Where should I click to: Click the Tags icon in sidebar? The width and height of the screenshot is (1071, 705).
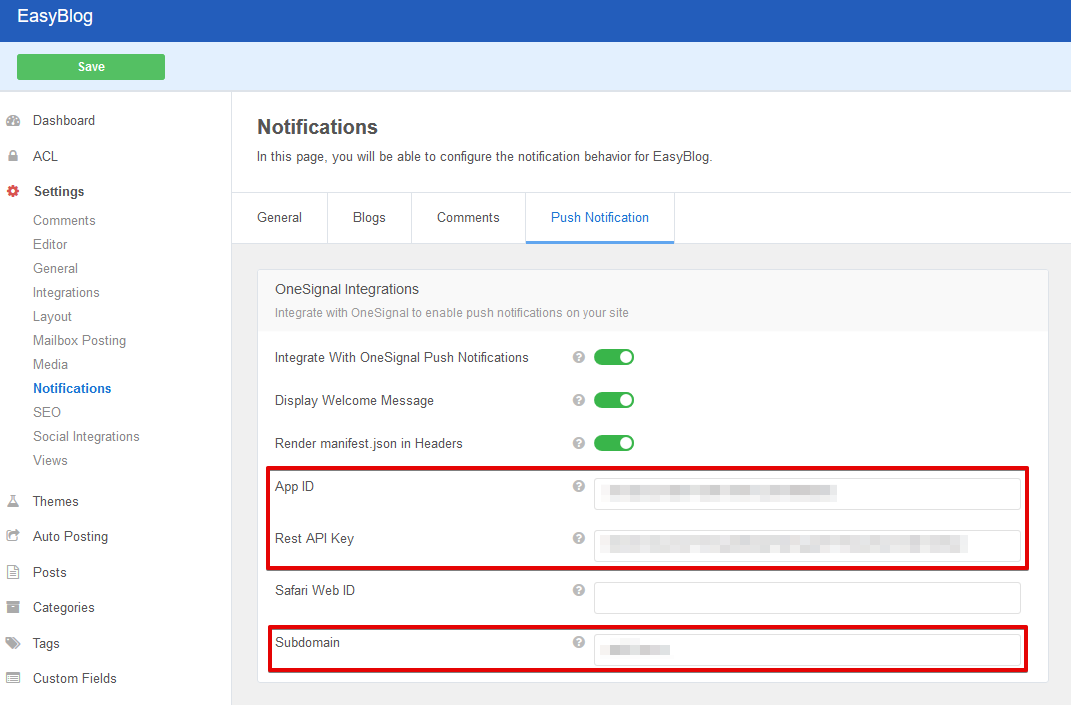pos(13,643)
